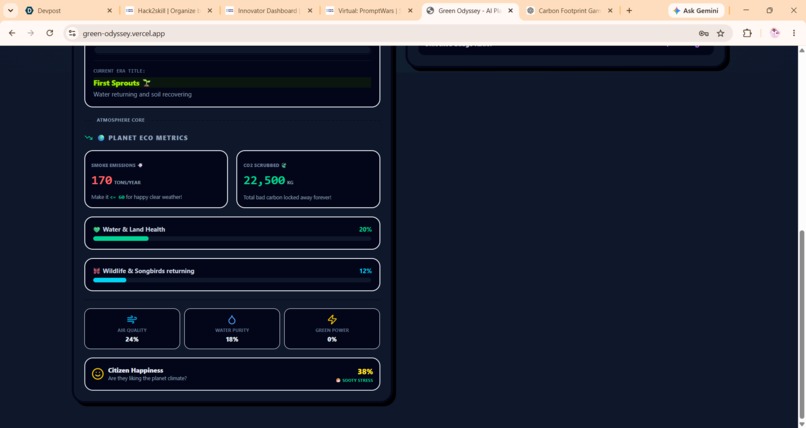Image resolution: width=806 pixels, height=428 pixels.
Task: Click the 24% air quality value
Action: (132, 339)
